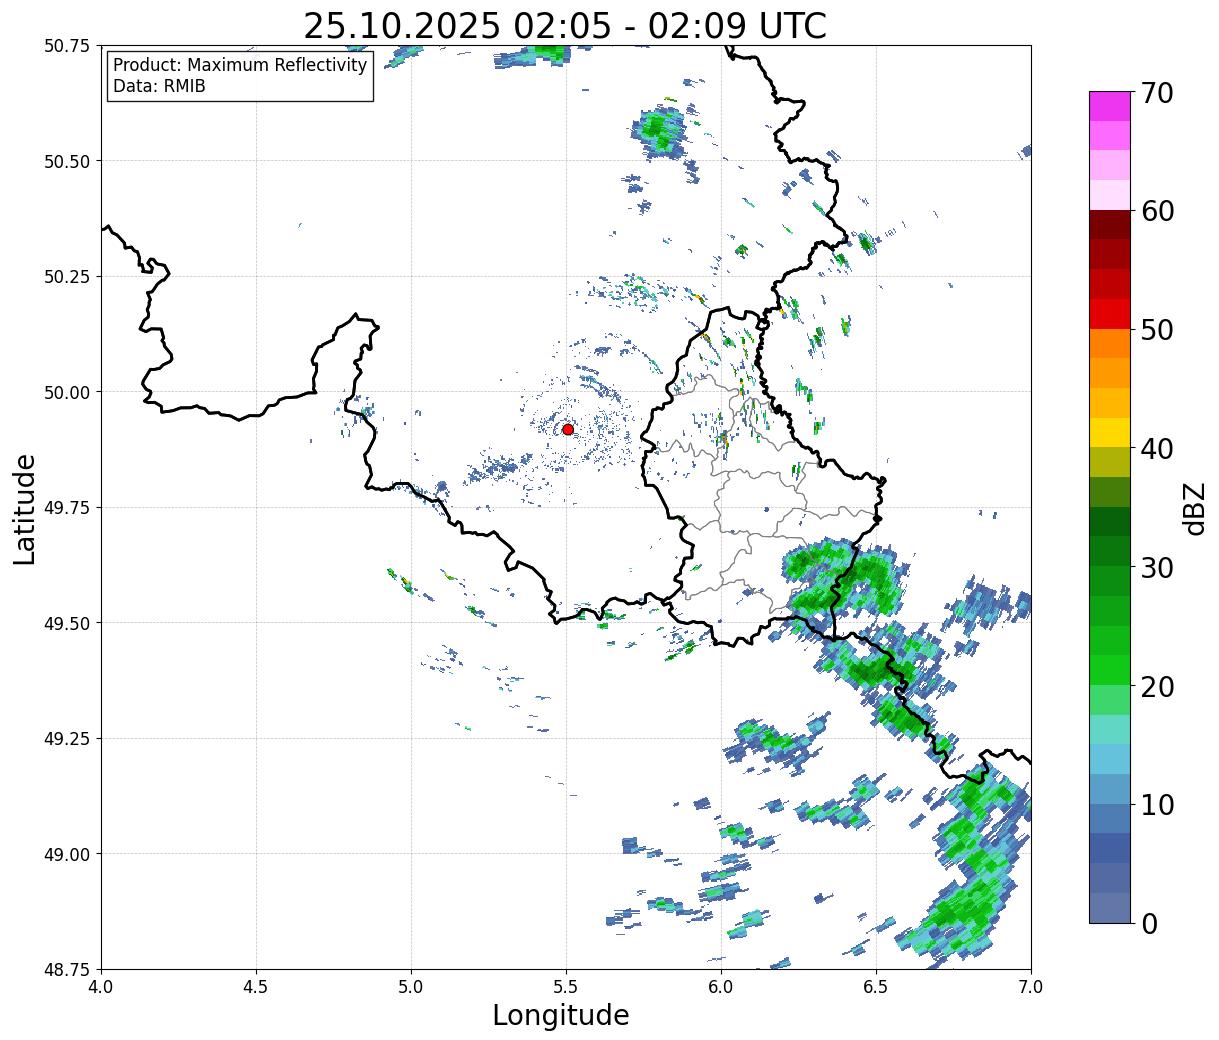Click the longitude tick label 6.5
1219x1040 pixels.
(876, 986)
